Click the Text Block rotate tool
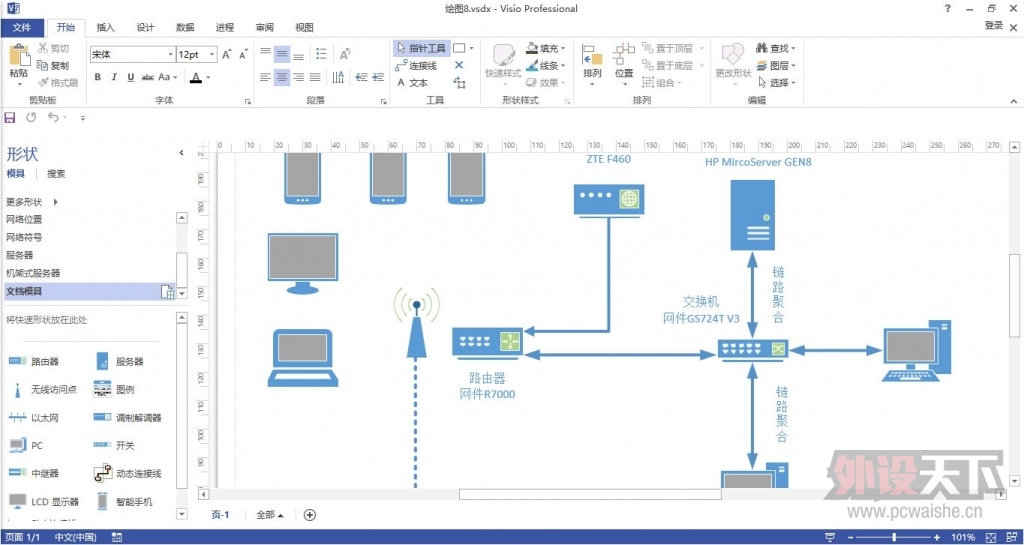1024x545 pixels. point(460,83)
